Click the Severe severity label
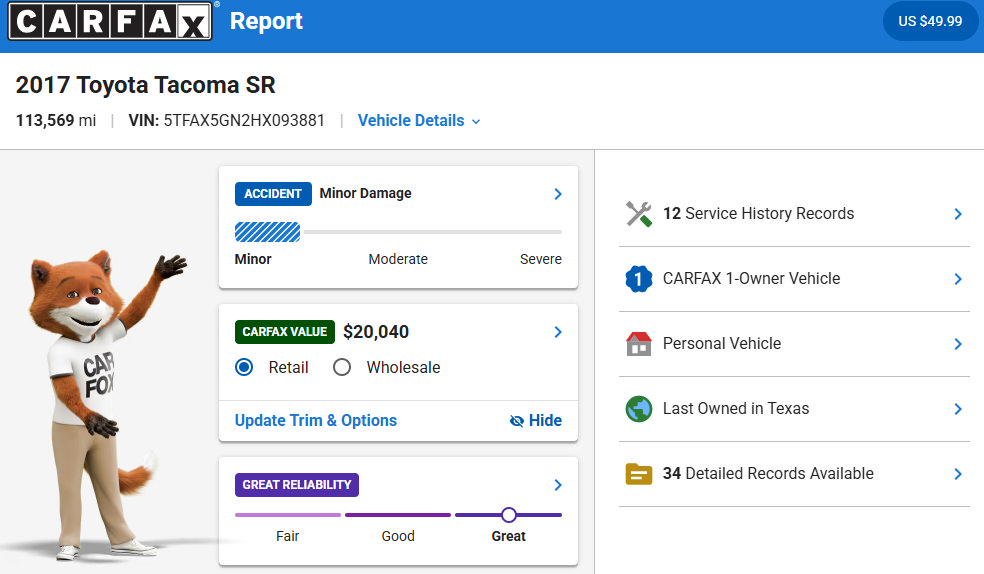 540,259
